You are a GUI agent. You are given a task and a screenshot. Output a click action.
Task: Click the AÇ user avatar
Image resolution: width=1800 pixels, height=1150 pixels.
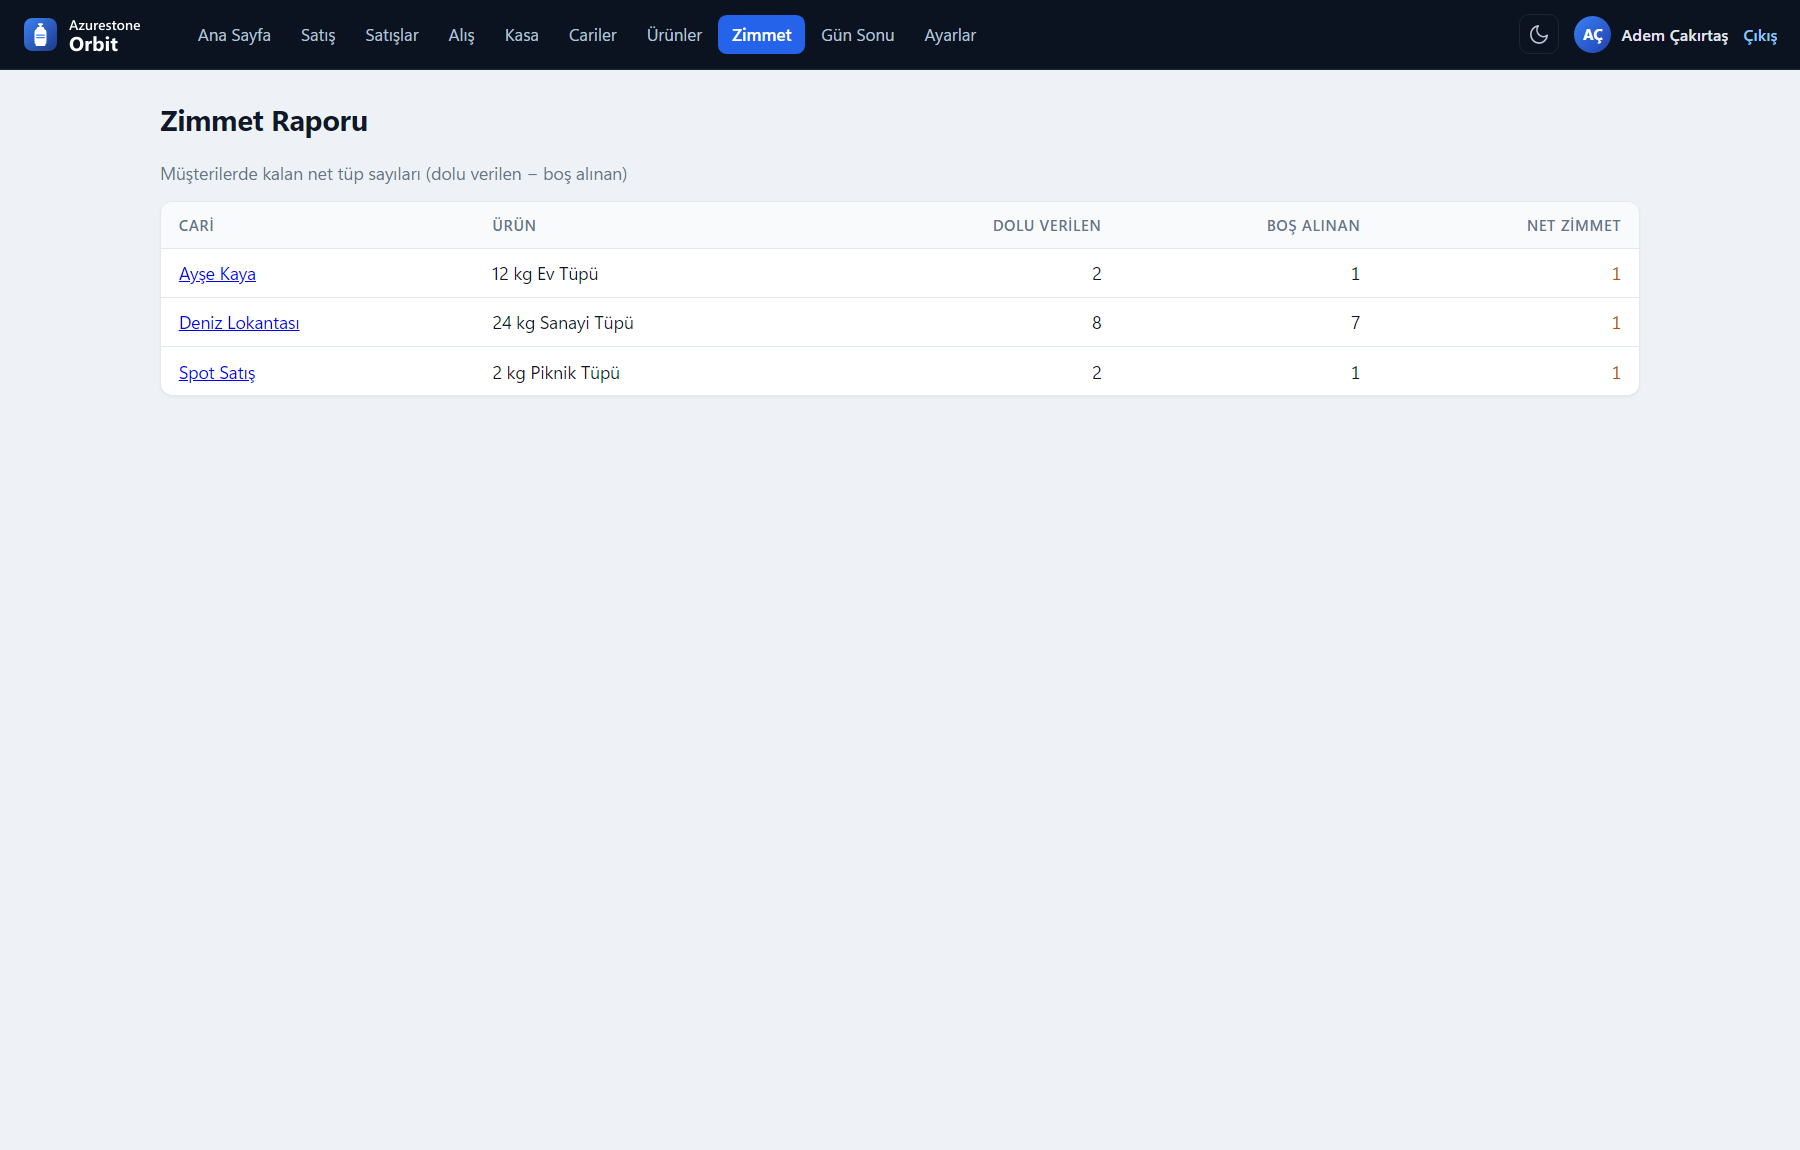1592,35
